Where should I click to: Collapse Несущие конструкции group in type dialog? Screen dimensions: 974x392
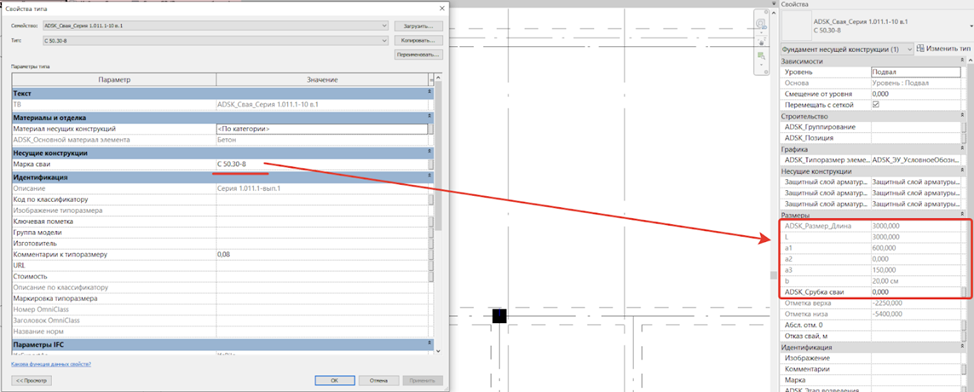click(x=429, y=152)
